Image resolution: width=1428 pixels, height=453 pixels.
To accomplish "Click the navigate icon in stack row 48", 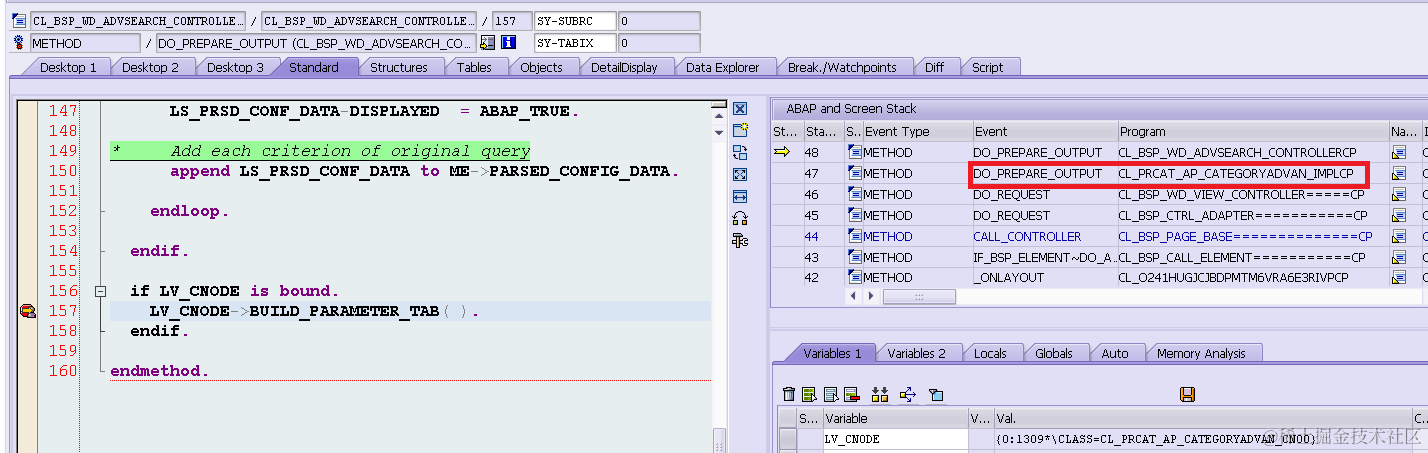I will pyautogui.click(x=1399, y=152).
